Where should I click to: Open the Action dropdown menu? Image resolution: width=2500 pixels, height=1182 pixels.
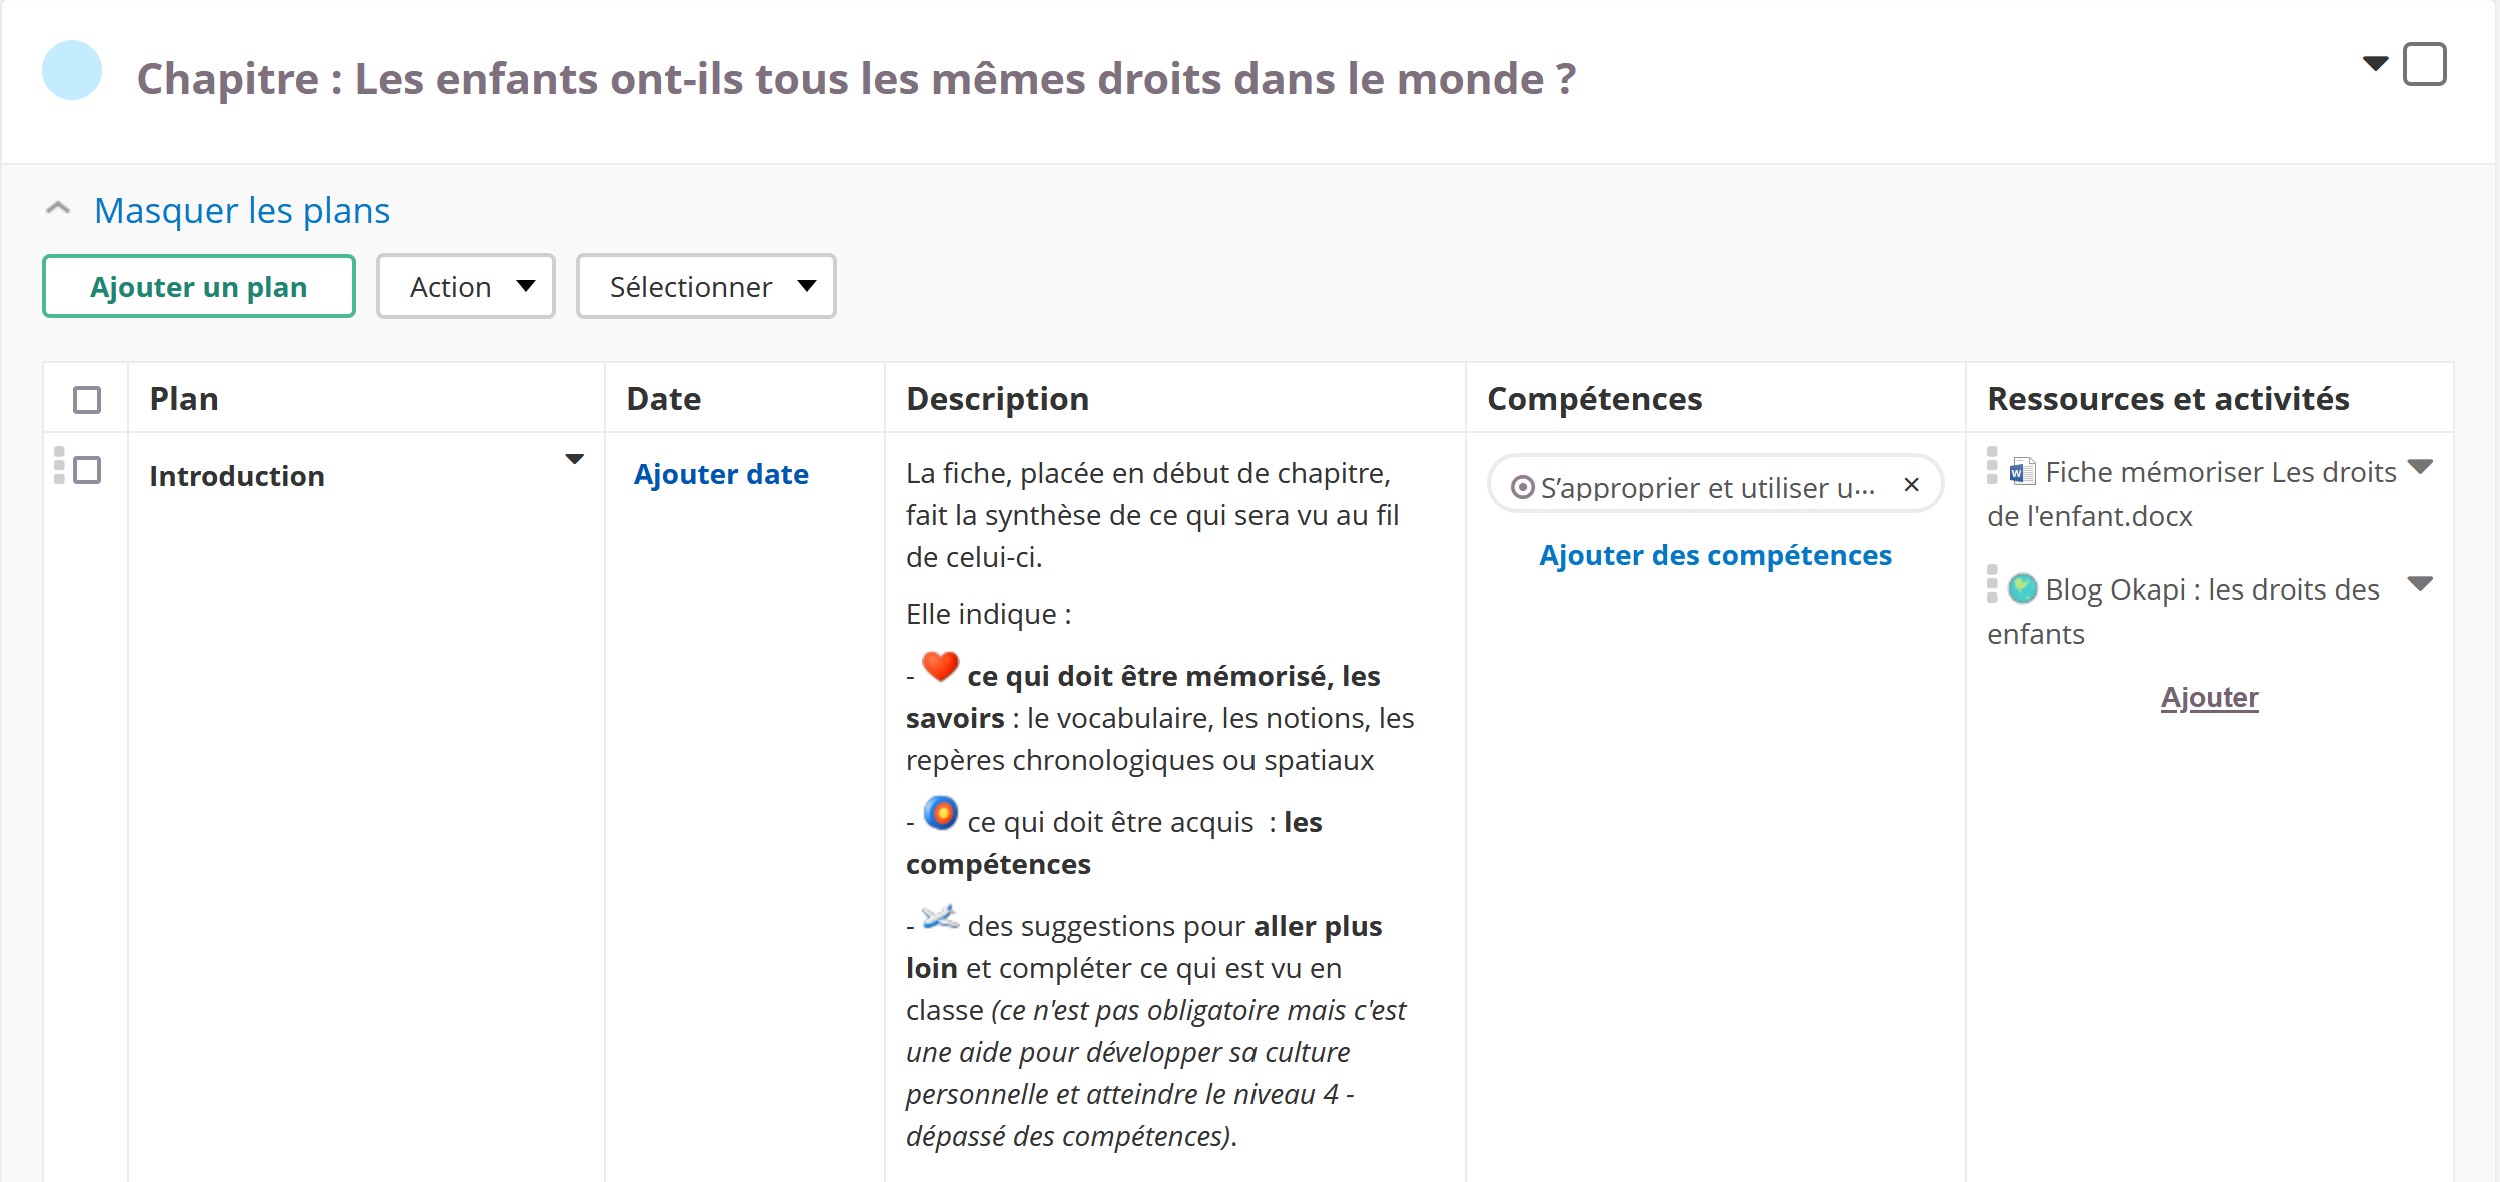[x=466, y=287]
